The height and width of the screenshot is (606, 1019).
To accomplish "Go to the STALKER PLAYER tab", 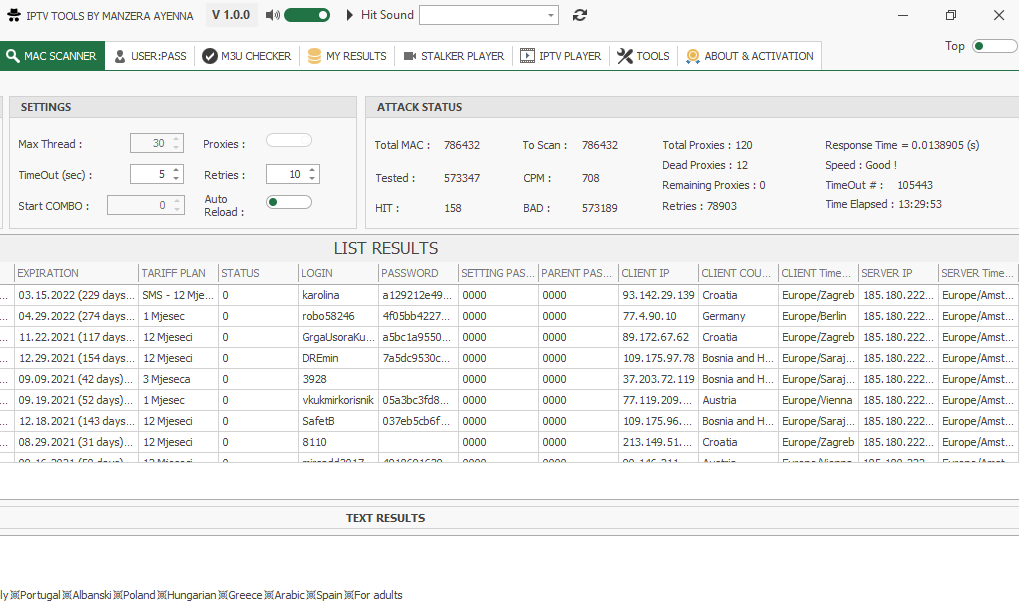I will (x=454, y=56).
